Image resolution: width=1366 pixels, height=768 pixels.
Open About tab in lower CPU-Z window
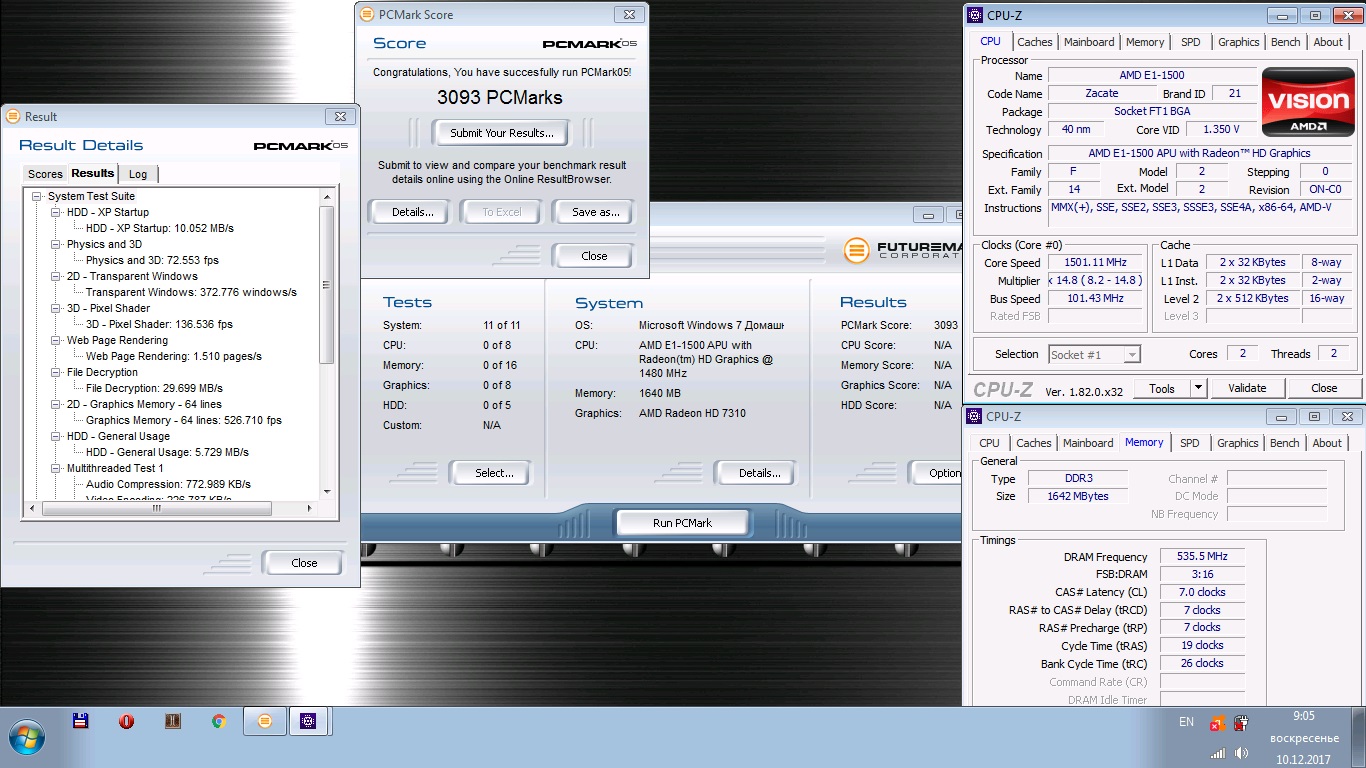1327,443
